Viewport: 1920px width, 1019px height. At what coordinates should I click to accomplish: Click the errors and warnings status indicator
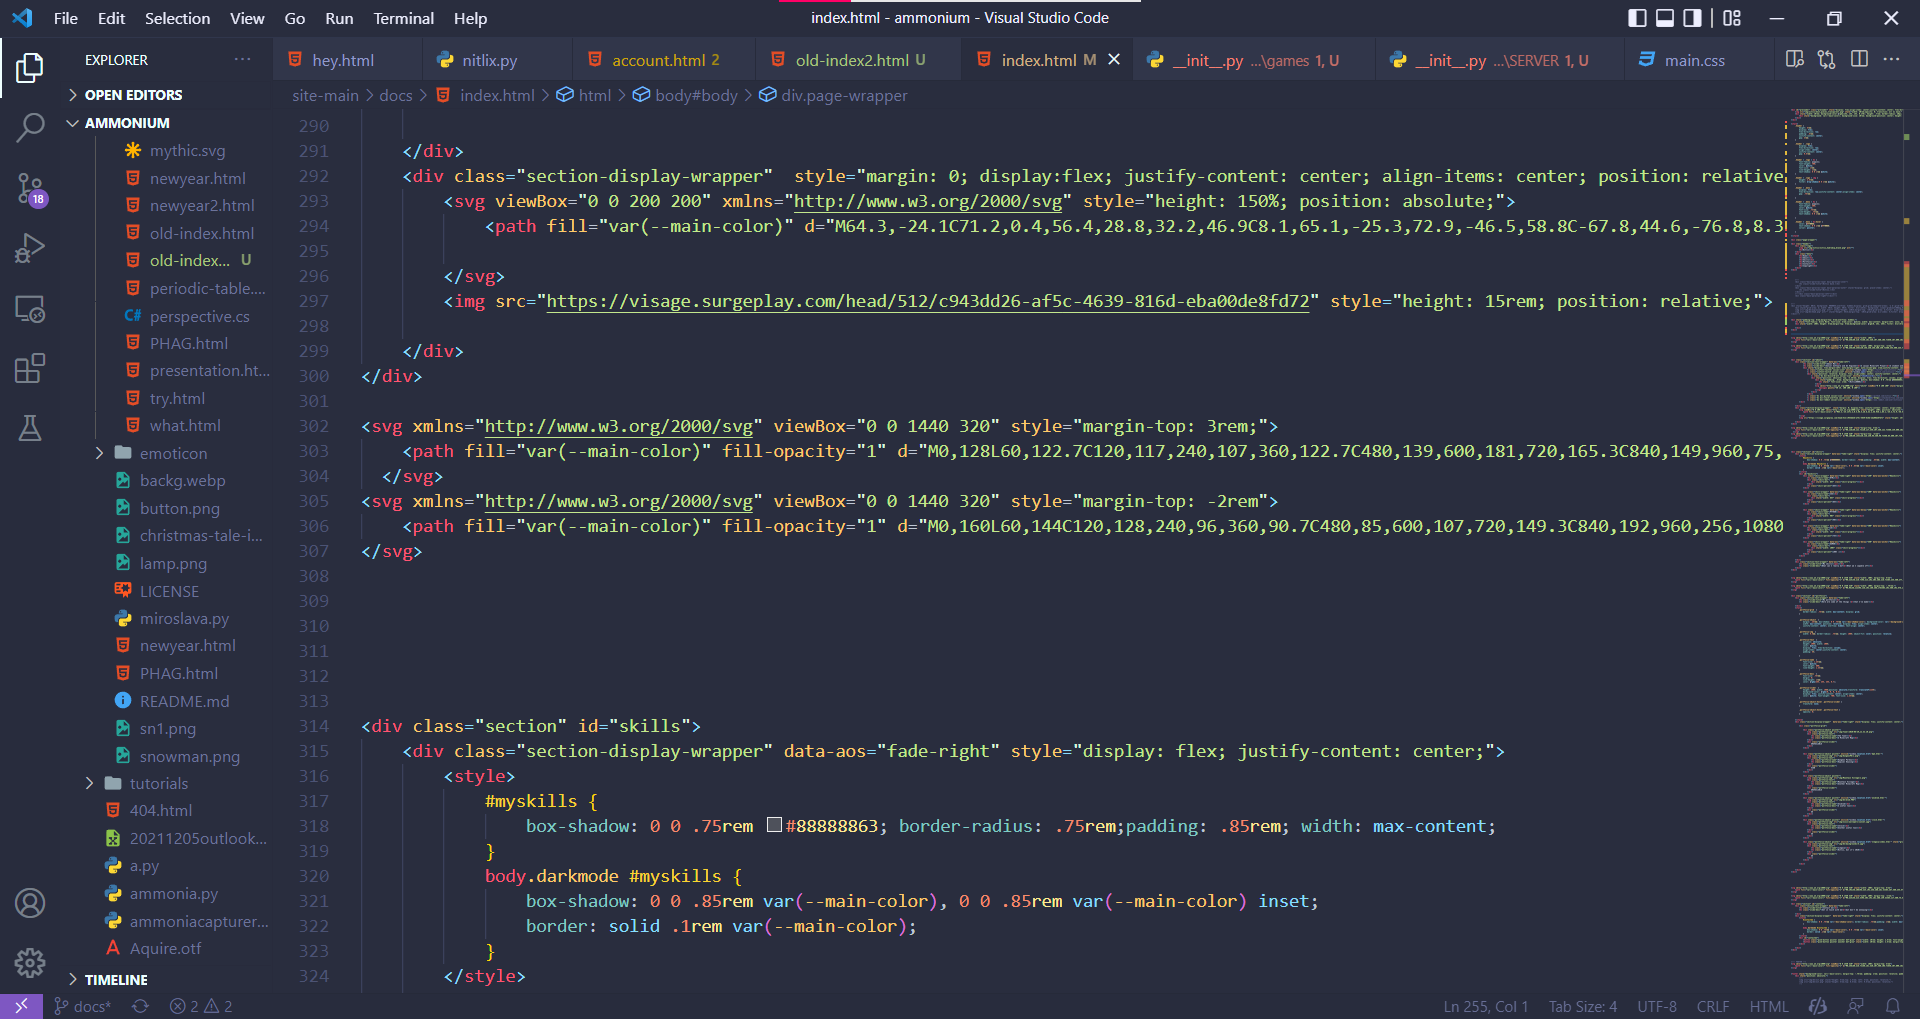(x=201, y=1006)
